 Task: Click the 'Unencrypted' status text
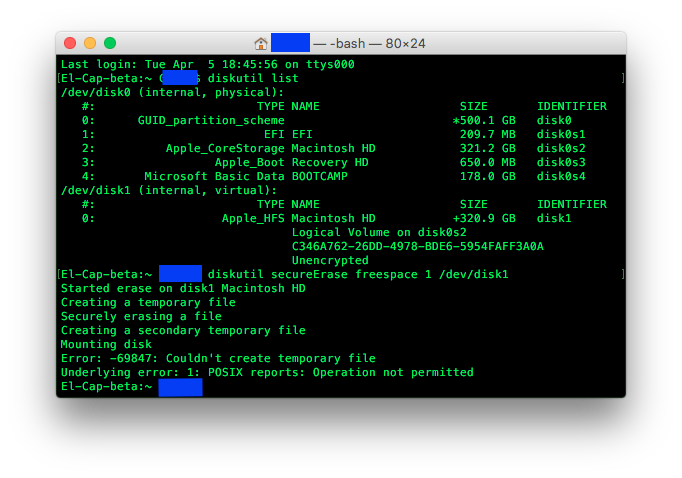click(x=330, y=260)
